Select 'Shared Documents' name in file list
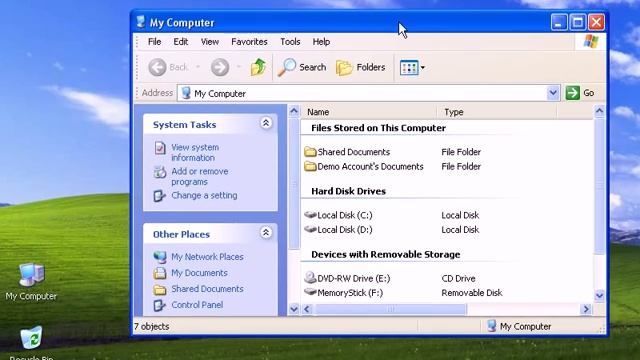Screen dimensions: 640x360 pyautogui.click(x=353, y=152)
